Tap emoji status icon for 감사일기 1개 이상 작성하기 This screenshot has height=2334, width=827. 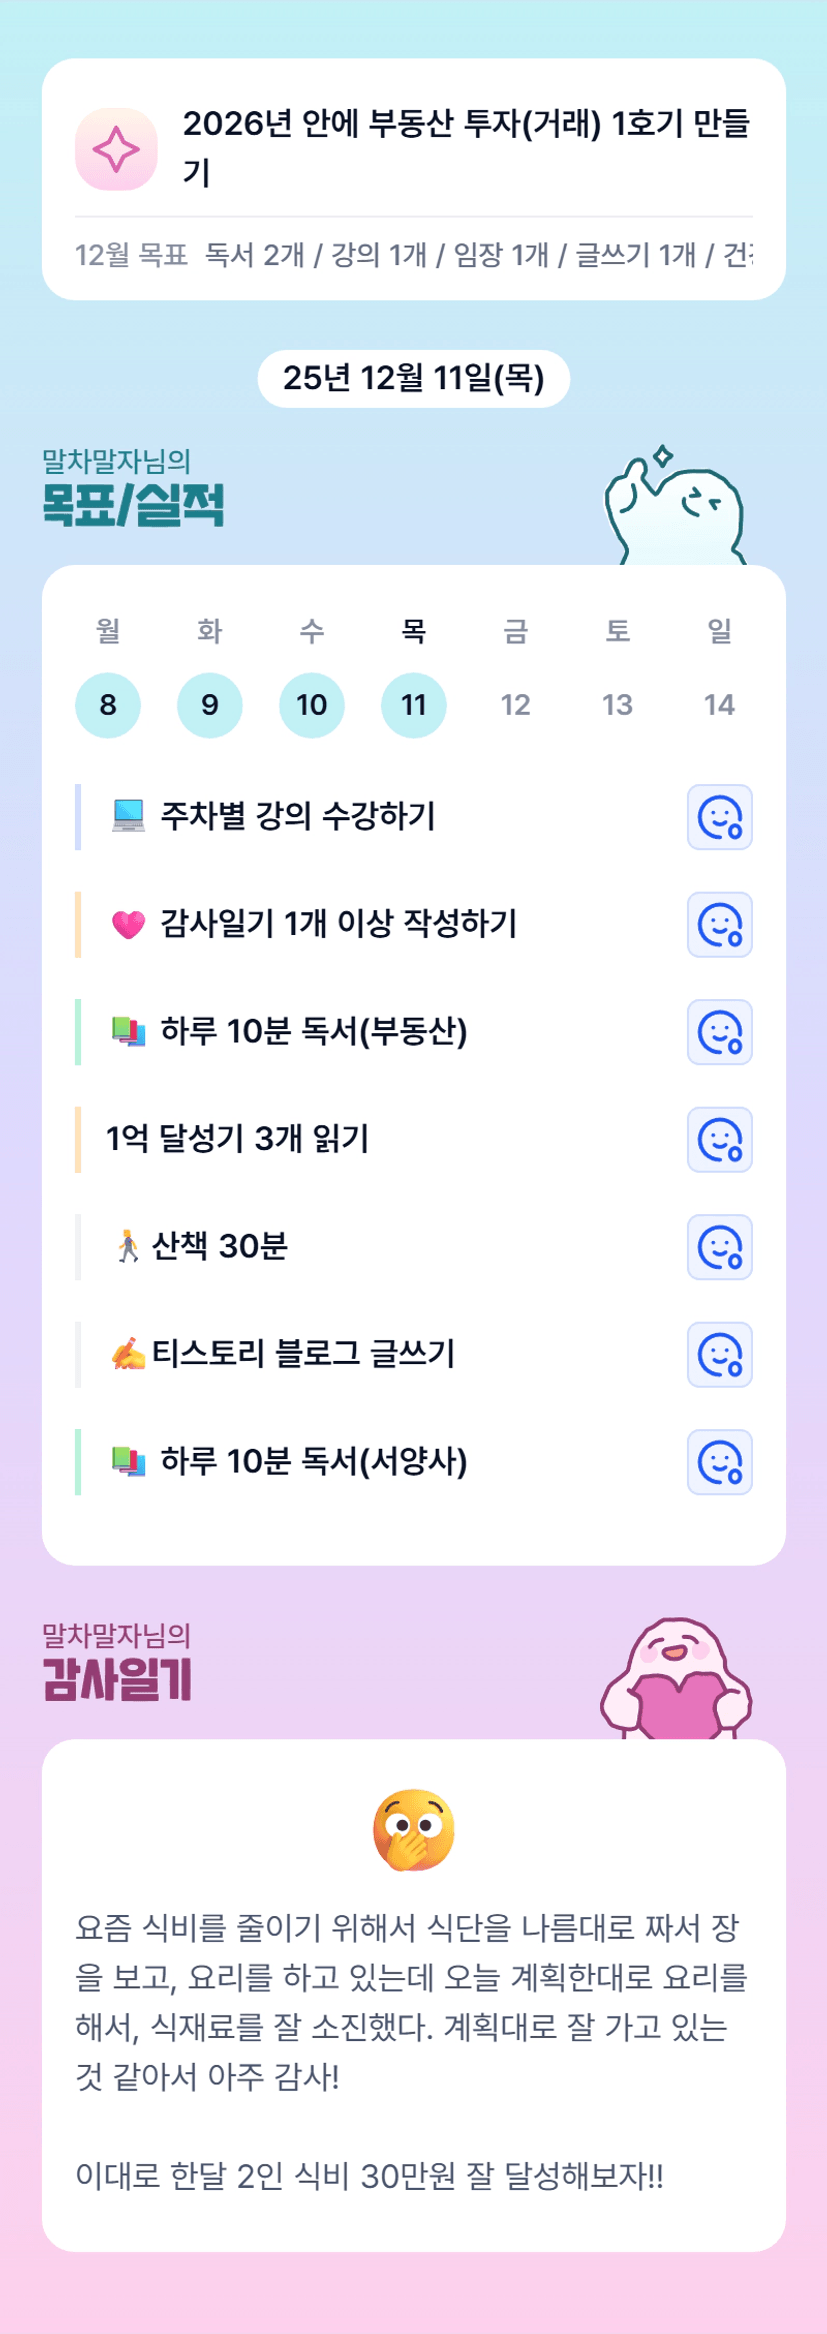tap(719, 925)
